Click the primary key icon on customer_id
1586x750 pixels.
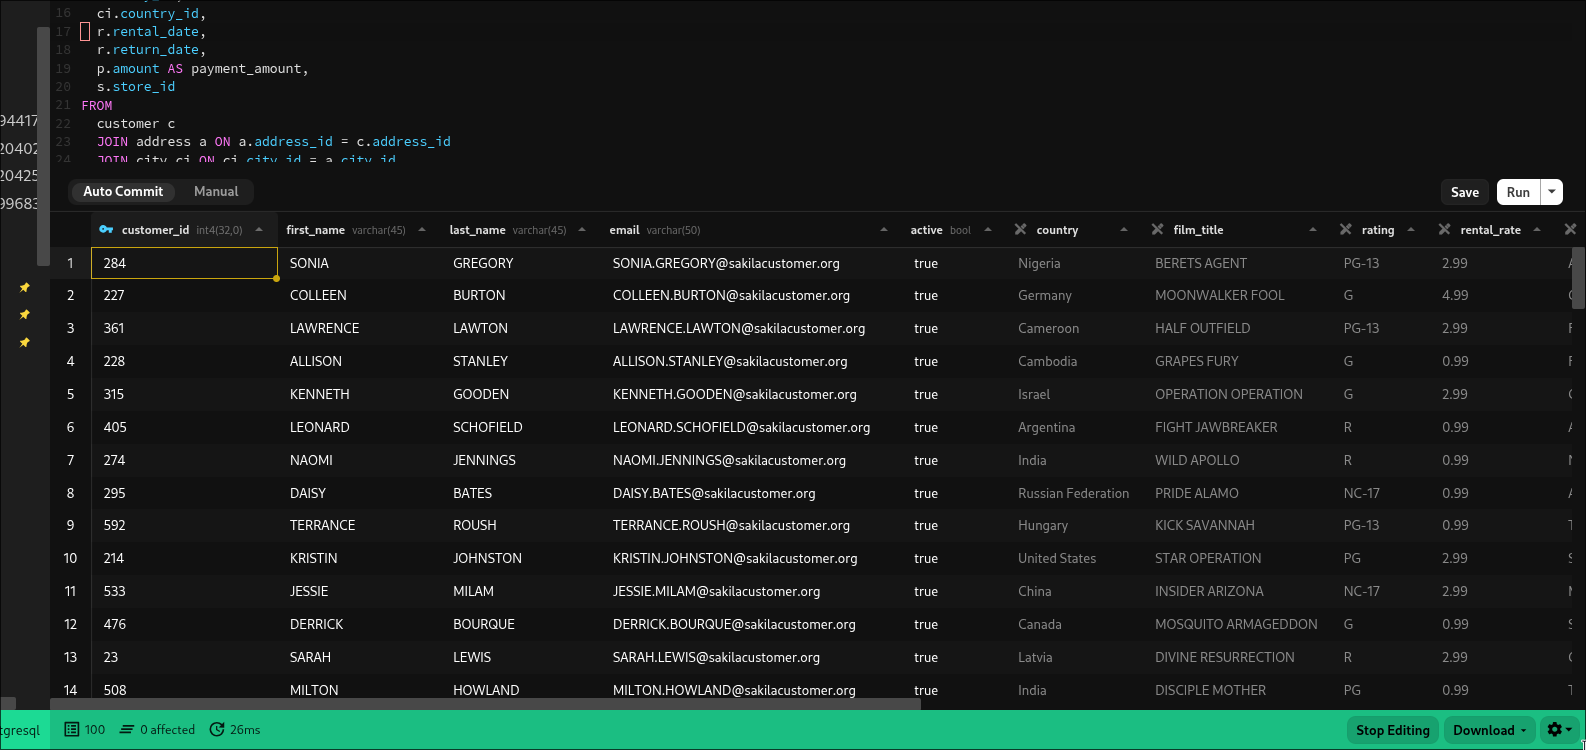pos(106,230)
